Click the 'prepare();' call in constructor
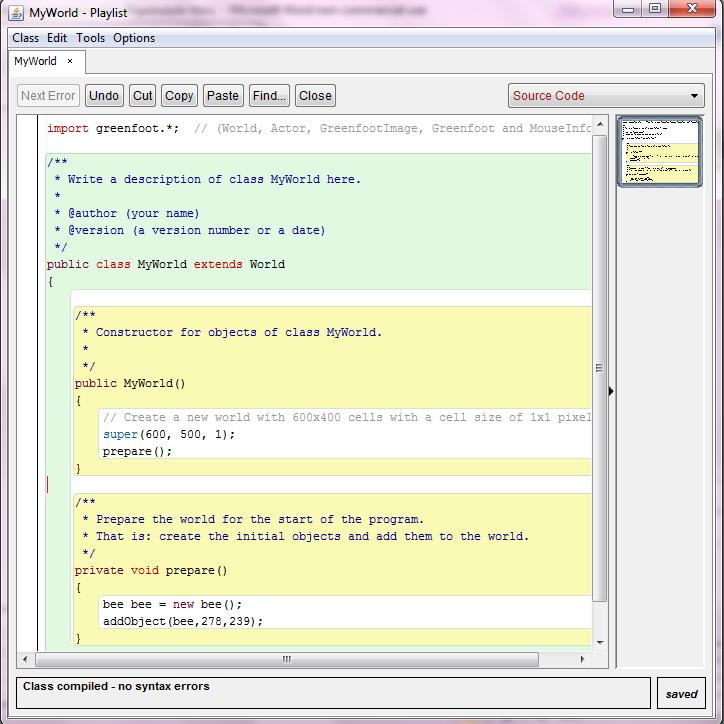This screenshot has height=724, width=724. point(137,452)
